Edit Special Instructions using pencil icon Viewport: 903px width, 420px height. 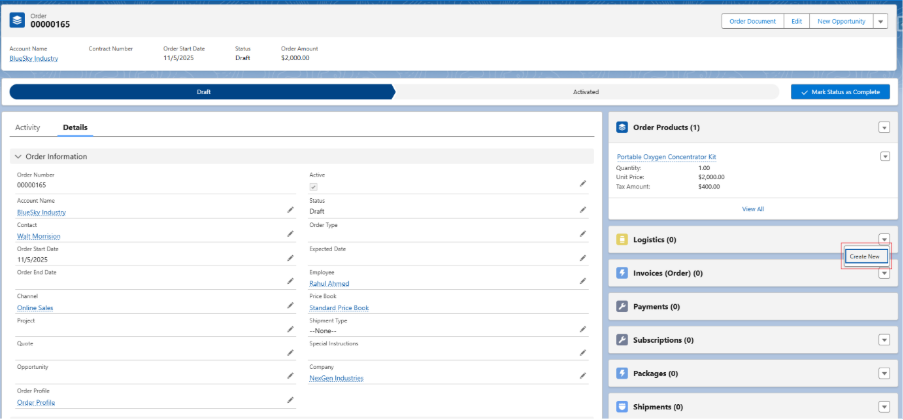582,353
